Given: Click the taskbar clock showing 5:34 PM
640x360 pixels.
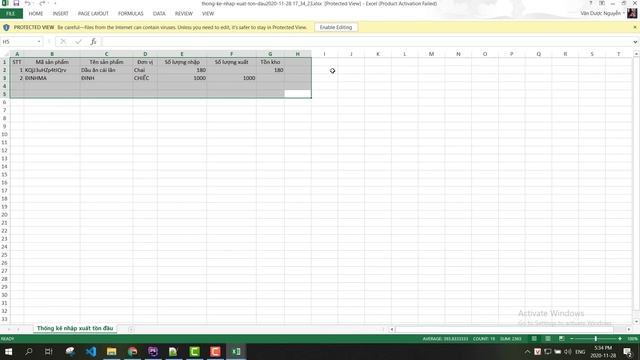Looking at the screenshot, I should pyautogui.click(x=603, y=351).
